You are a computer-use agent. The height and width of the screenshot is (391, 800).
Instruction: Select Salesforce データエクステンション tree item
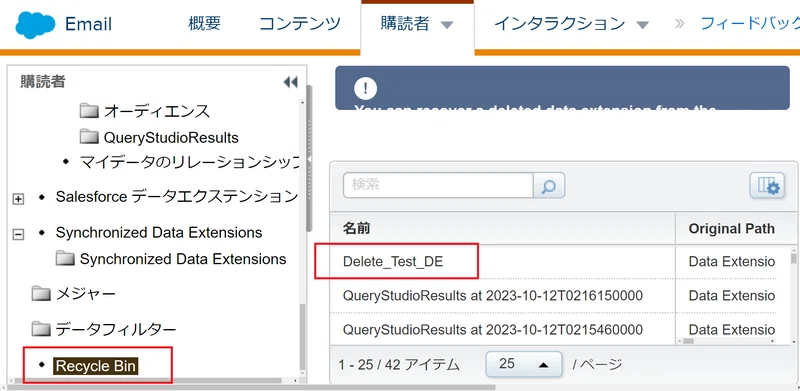[177, 197]
